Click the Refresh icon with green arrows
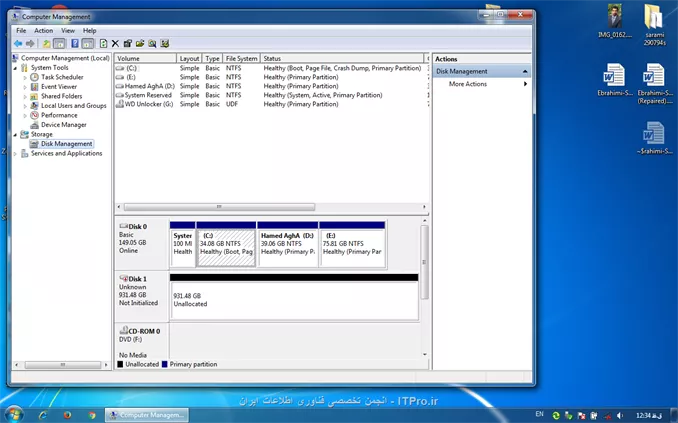This screenshot has width=678, height=423. (x=103, y=43)
